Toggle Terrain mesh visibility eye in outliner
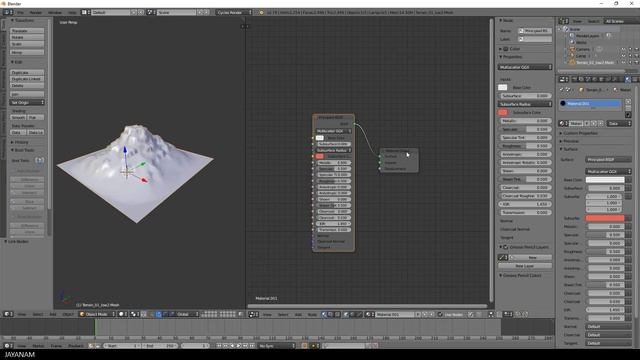The height and width of the screenshot is (360, 640). pos(623,62)
